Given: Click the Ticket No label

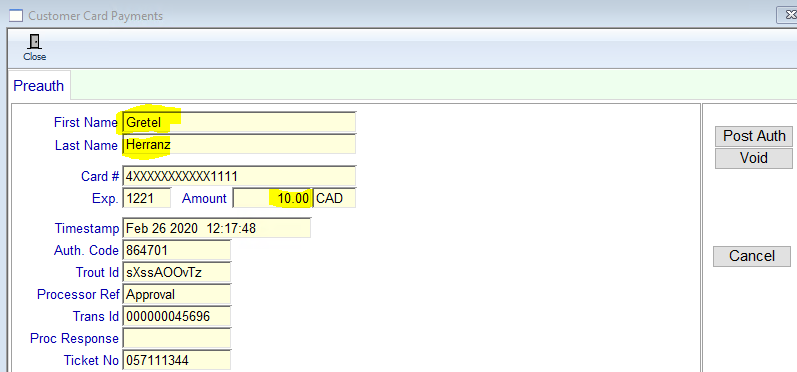Looking at the screenshot, I should tap(91, 360).
